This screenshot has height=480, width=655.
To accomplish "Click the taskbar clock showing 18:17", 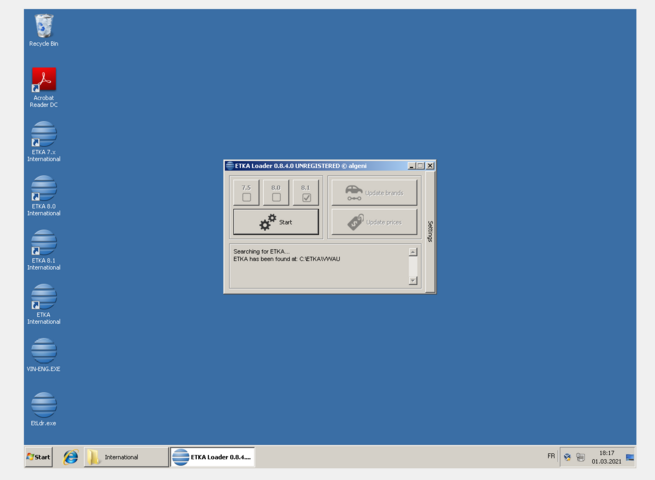I will coord(606,457).
